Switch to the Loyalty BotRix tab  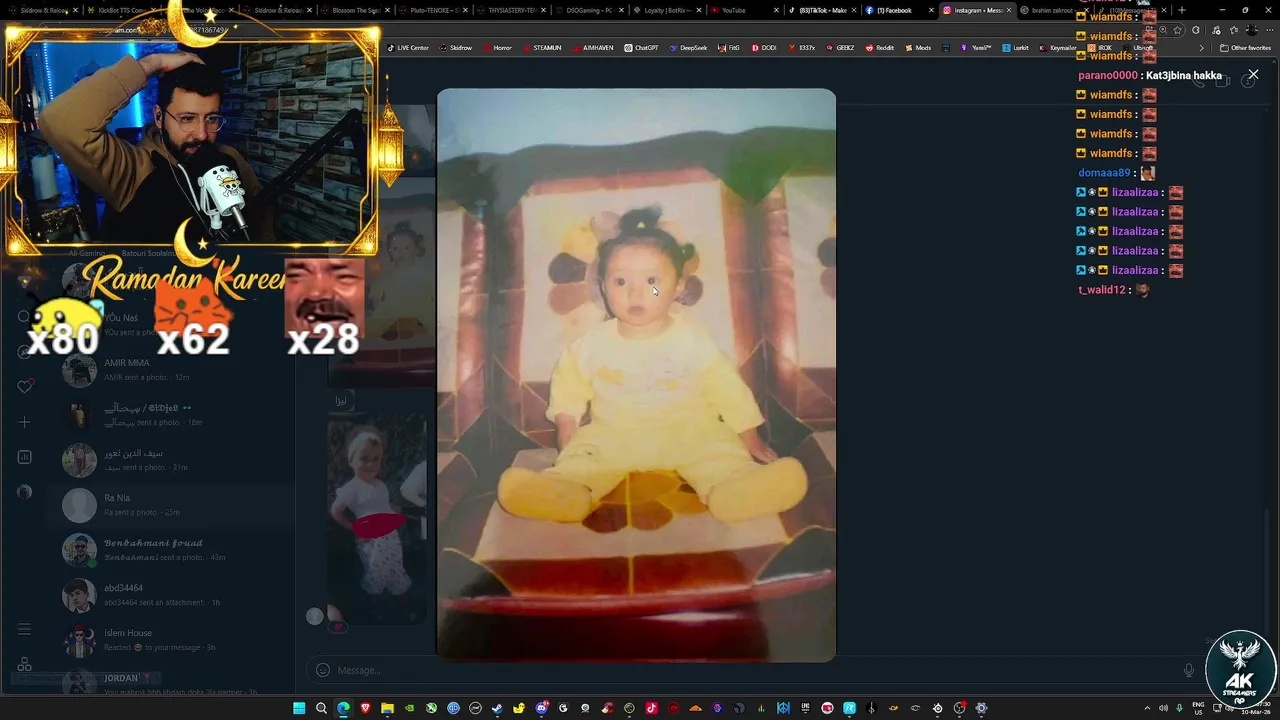665,10
